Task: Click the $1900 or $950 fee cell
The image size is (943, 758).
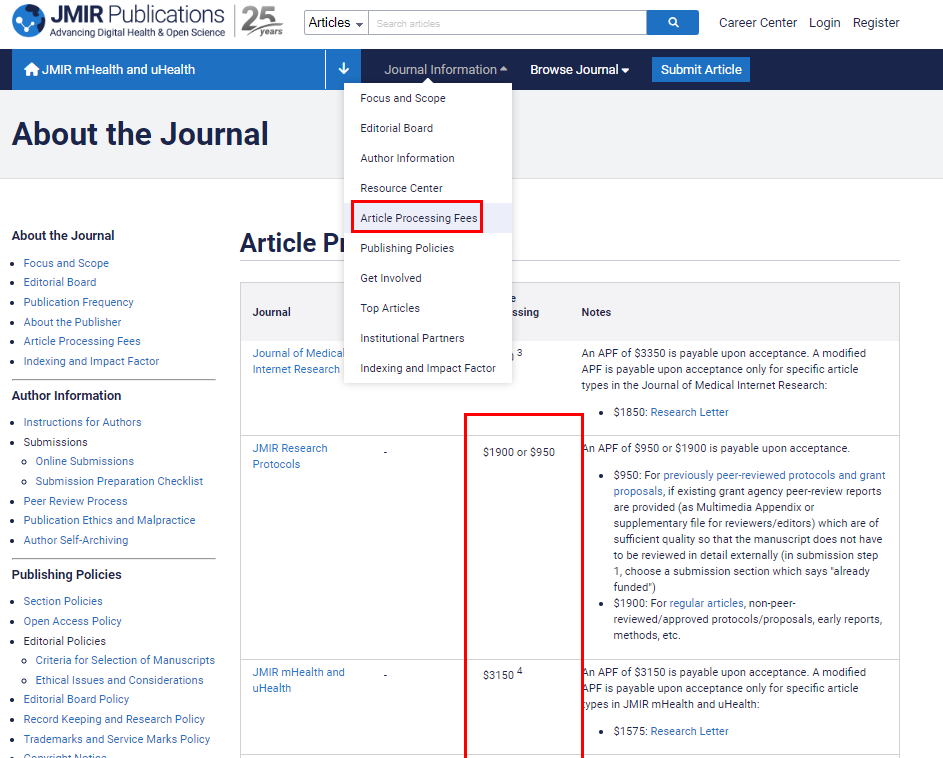Action: tap(518, 452)
